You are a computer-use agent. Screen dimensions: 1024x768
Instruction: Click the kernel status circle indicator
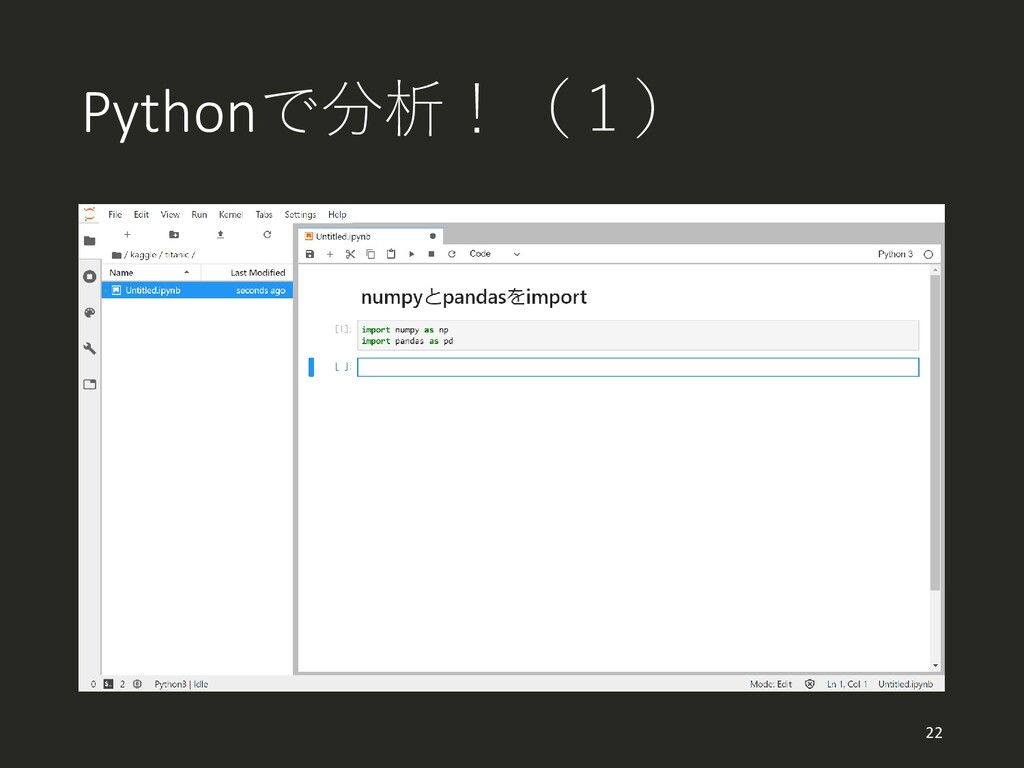tap(929, 255)
